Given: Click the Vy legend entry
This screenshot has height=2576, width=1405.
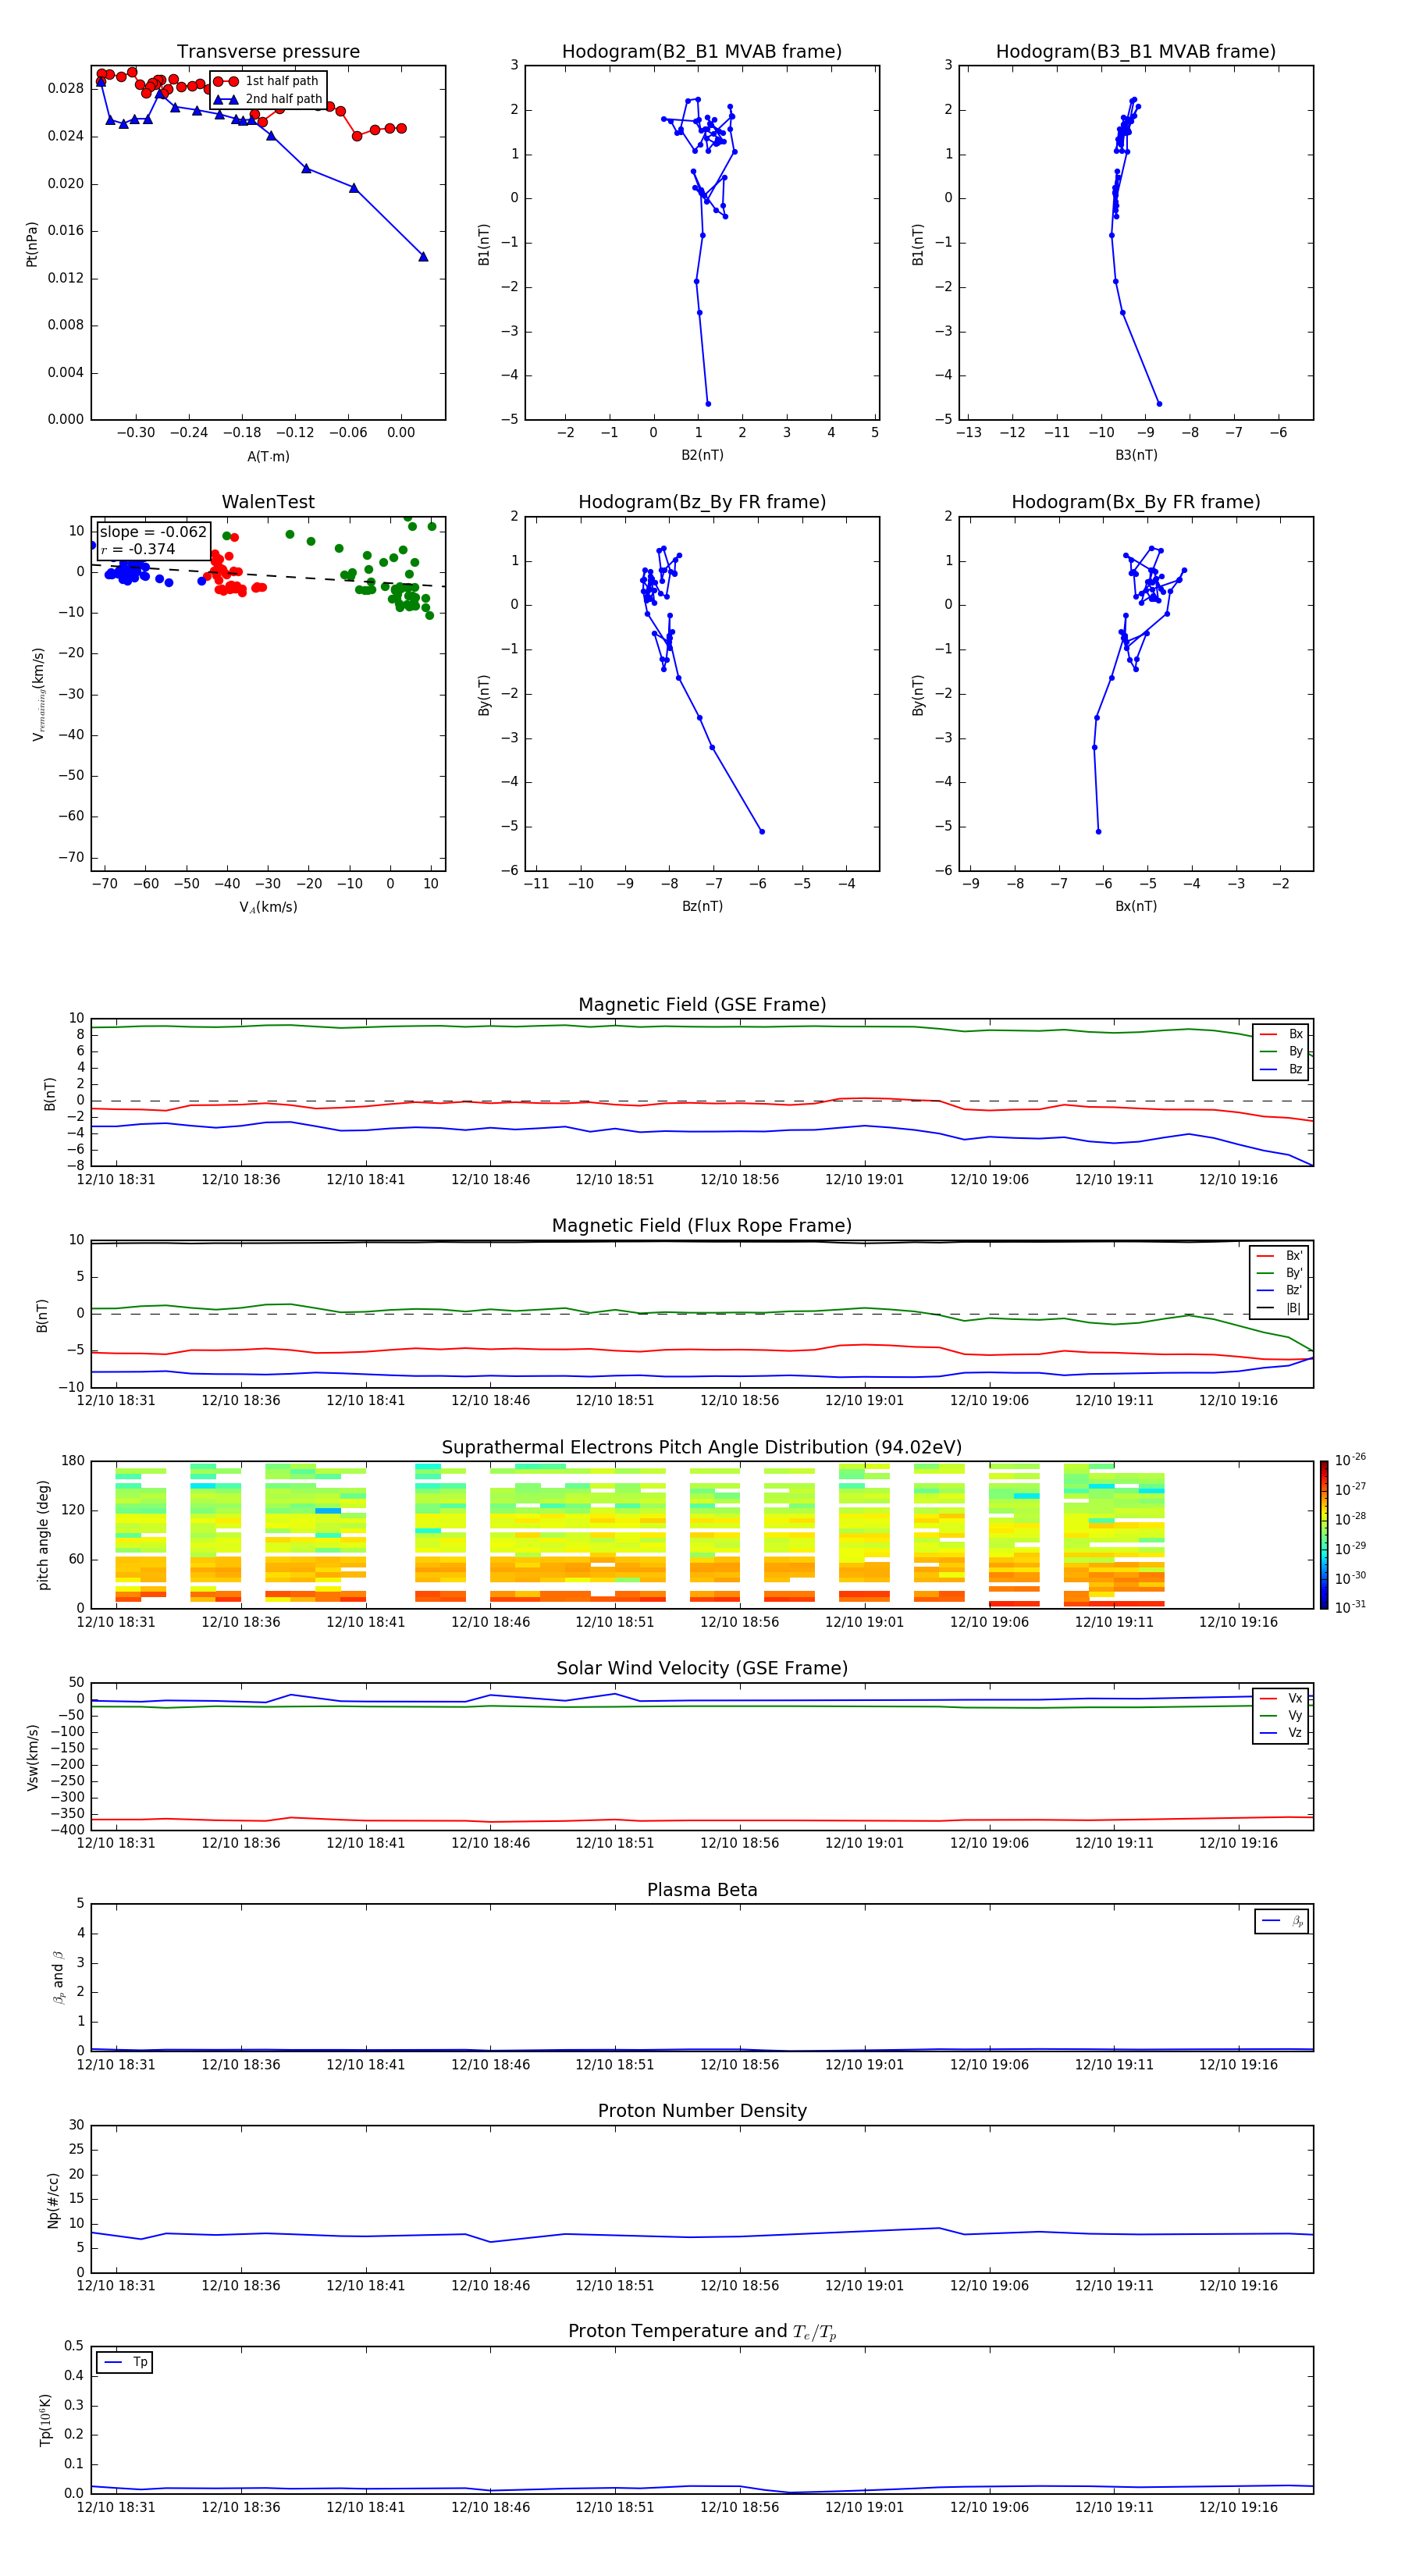Looking at the screenshot, I should coord(1281,1716).
